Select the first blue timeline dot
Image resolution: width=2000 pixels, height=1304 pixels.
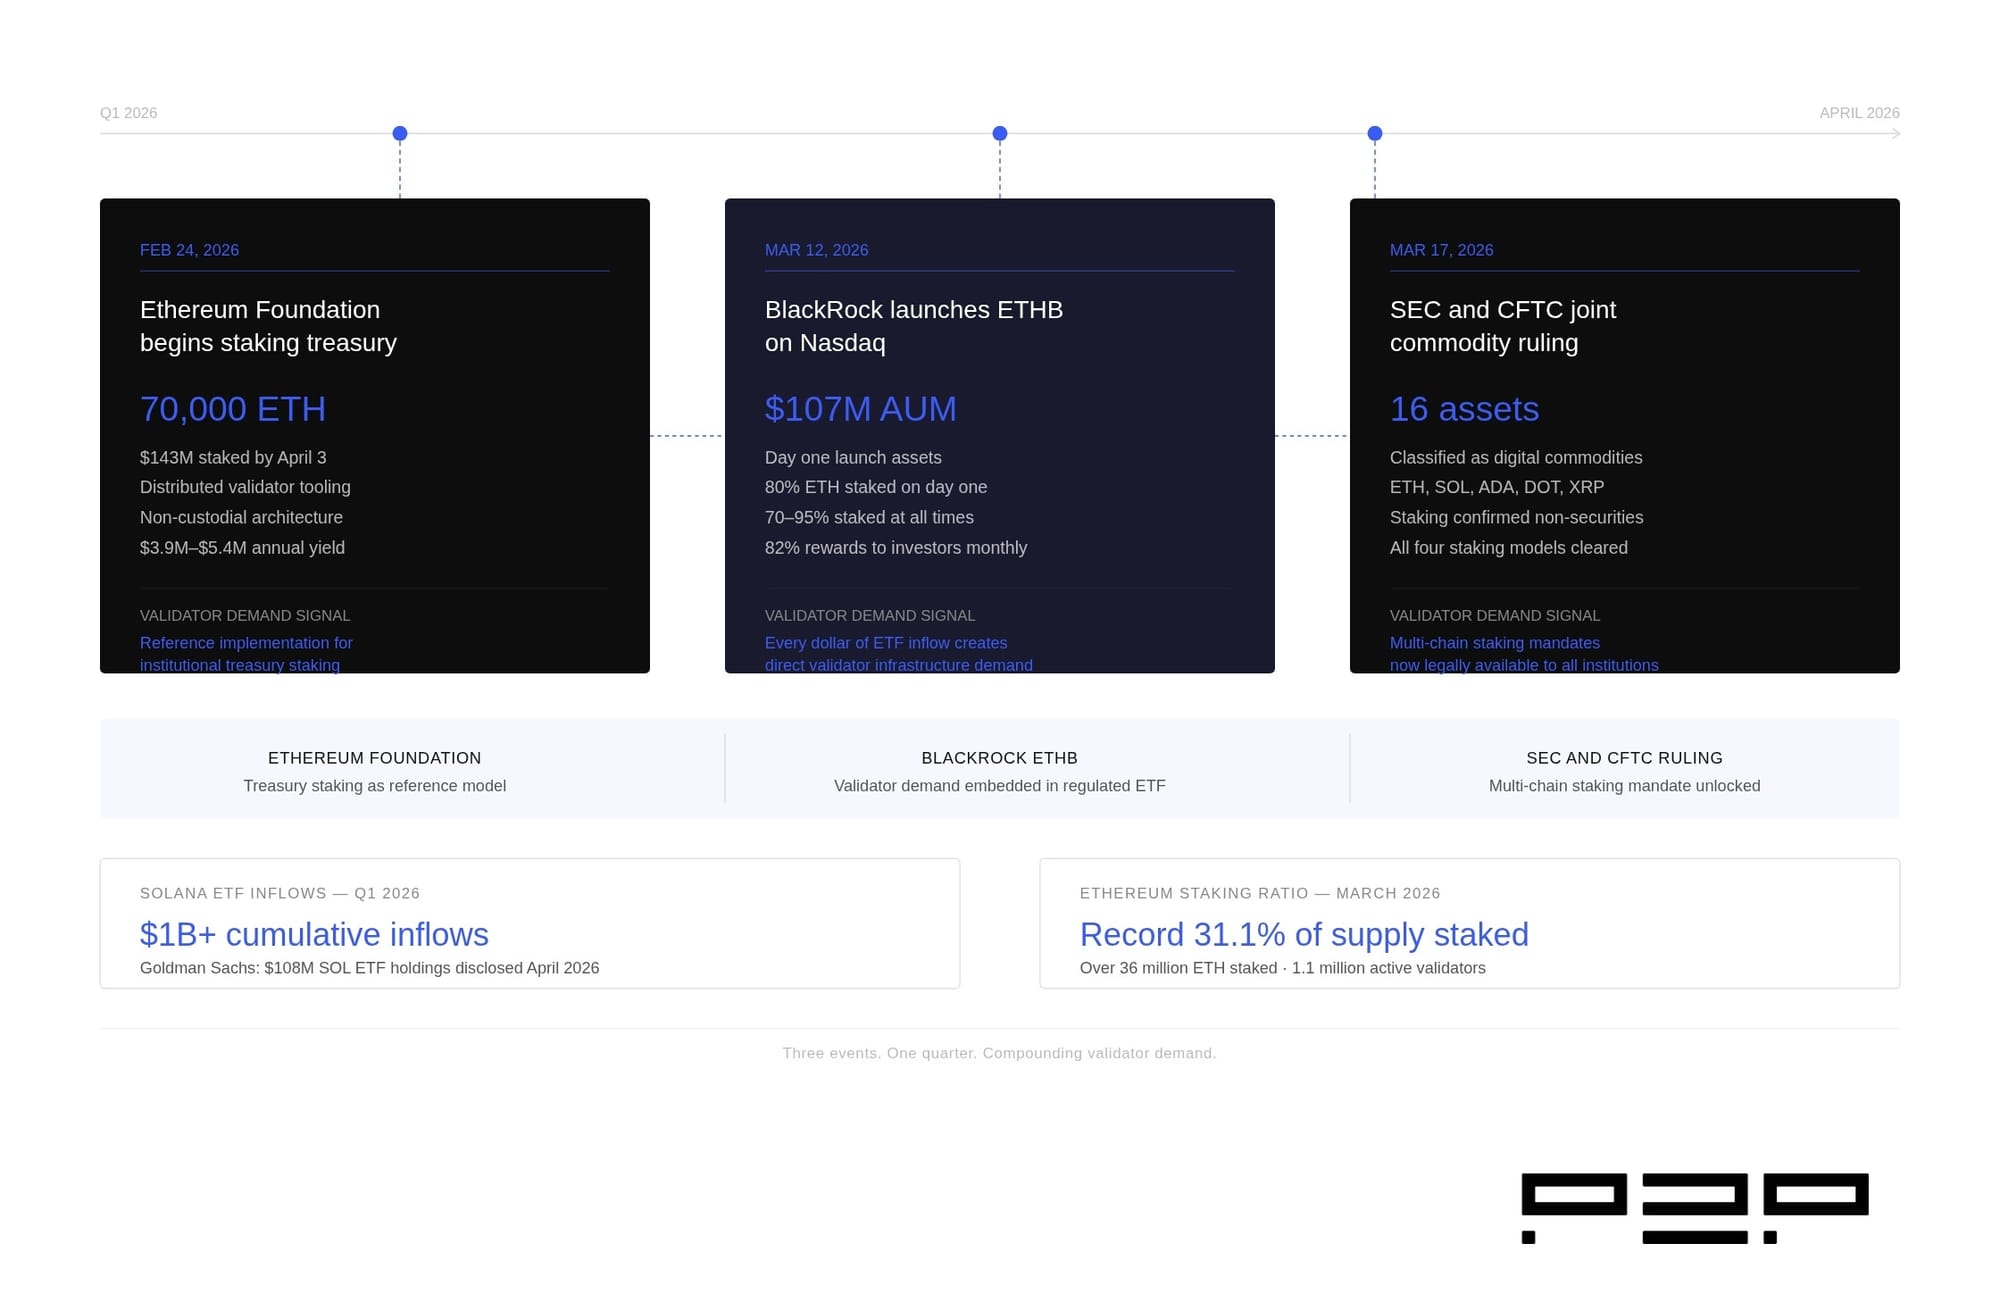[399, 132]
